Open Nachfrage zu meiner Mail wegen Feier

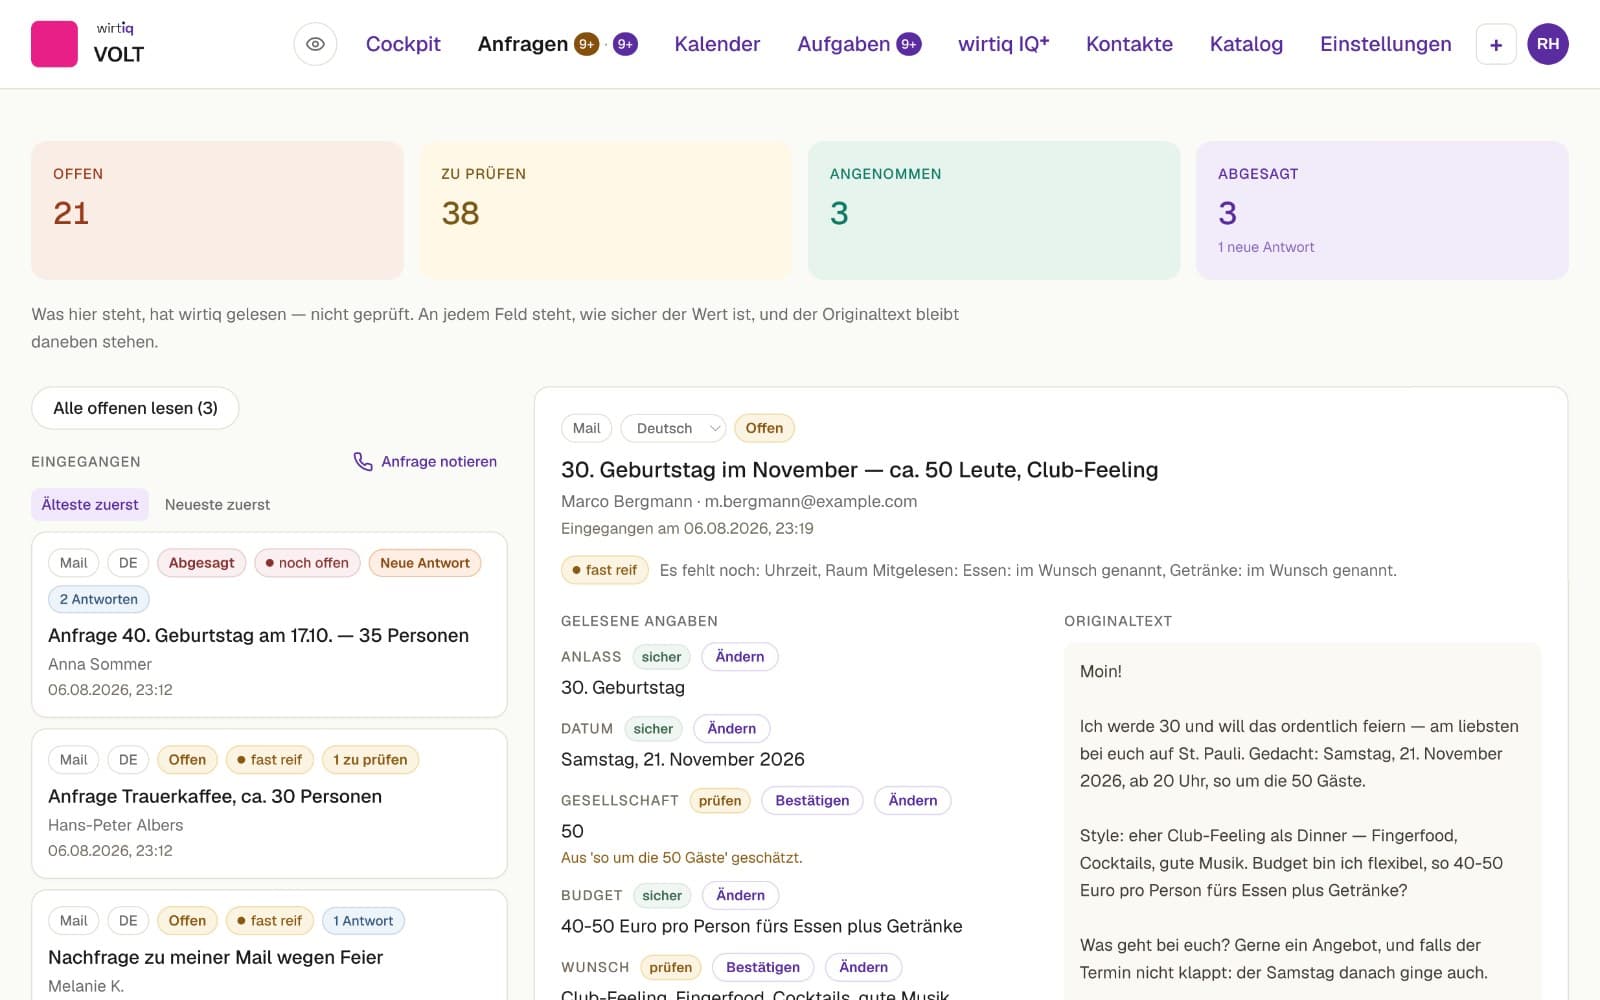269,945
